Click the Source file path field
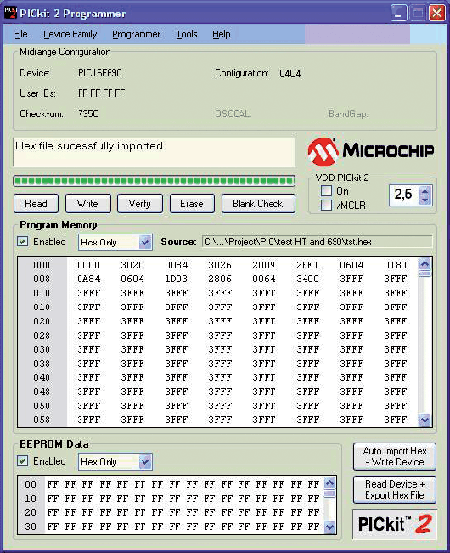This screenshot has width=450, height=553. 317,242
